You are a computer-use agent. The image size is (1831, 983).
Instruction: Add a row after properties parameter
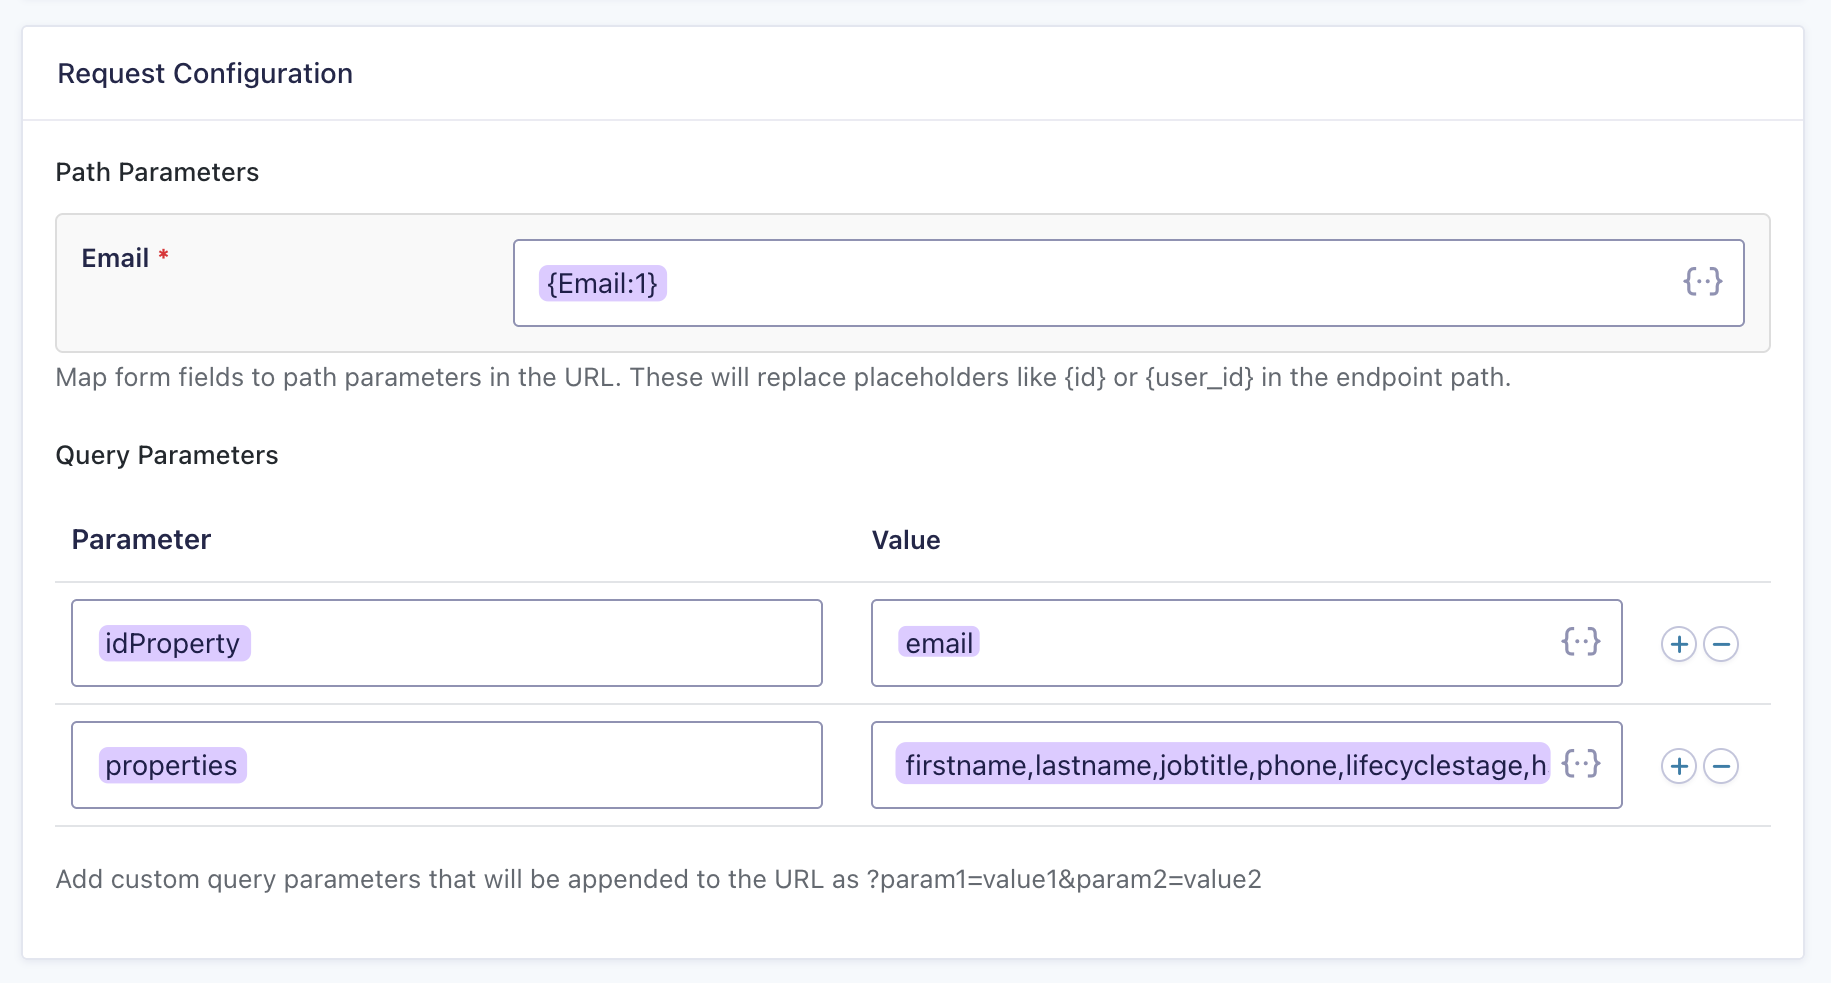(1678, 766)
